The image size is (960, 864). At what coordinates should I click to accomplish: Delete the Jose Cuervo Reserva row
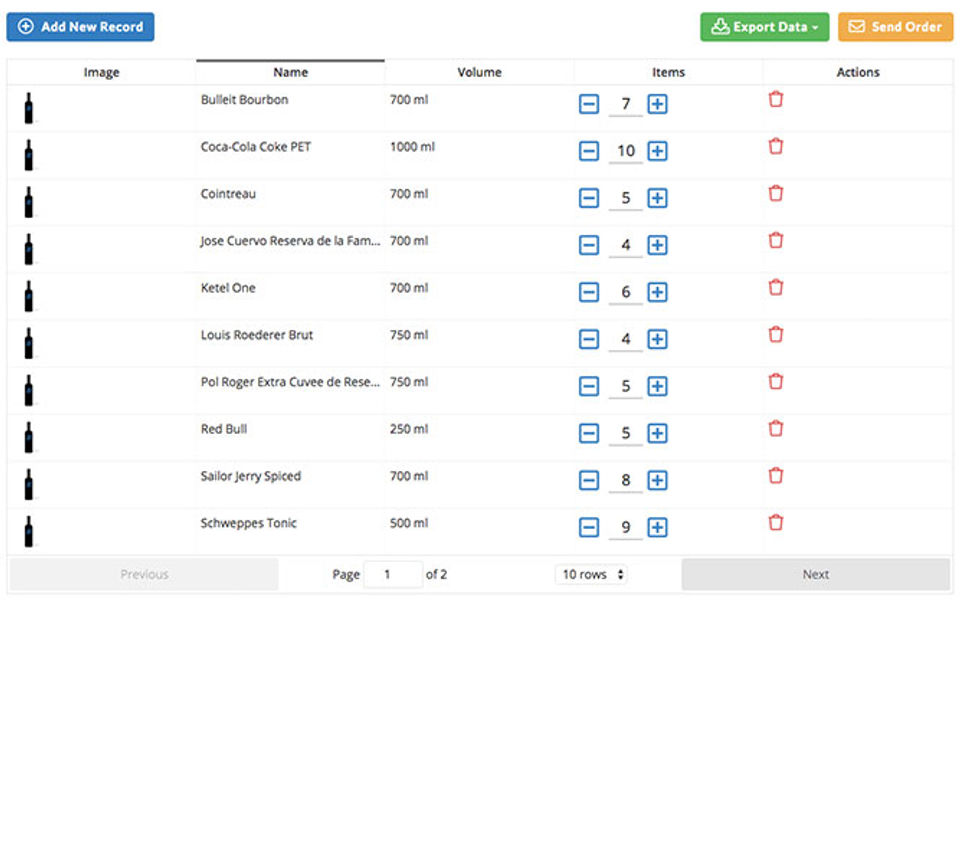(x=776, y=241)
